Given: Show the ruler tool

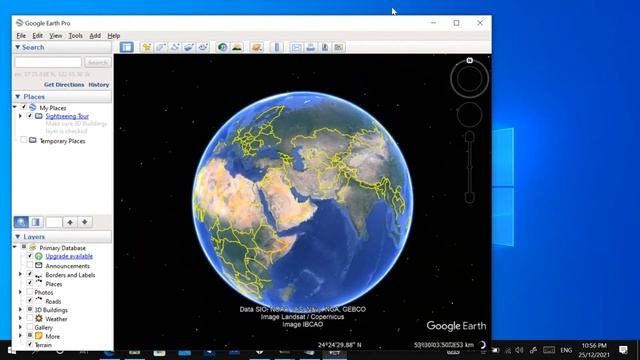Looking at the screenshot, I should [x=277, y=47].
